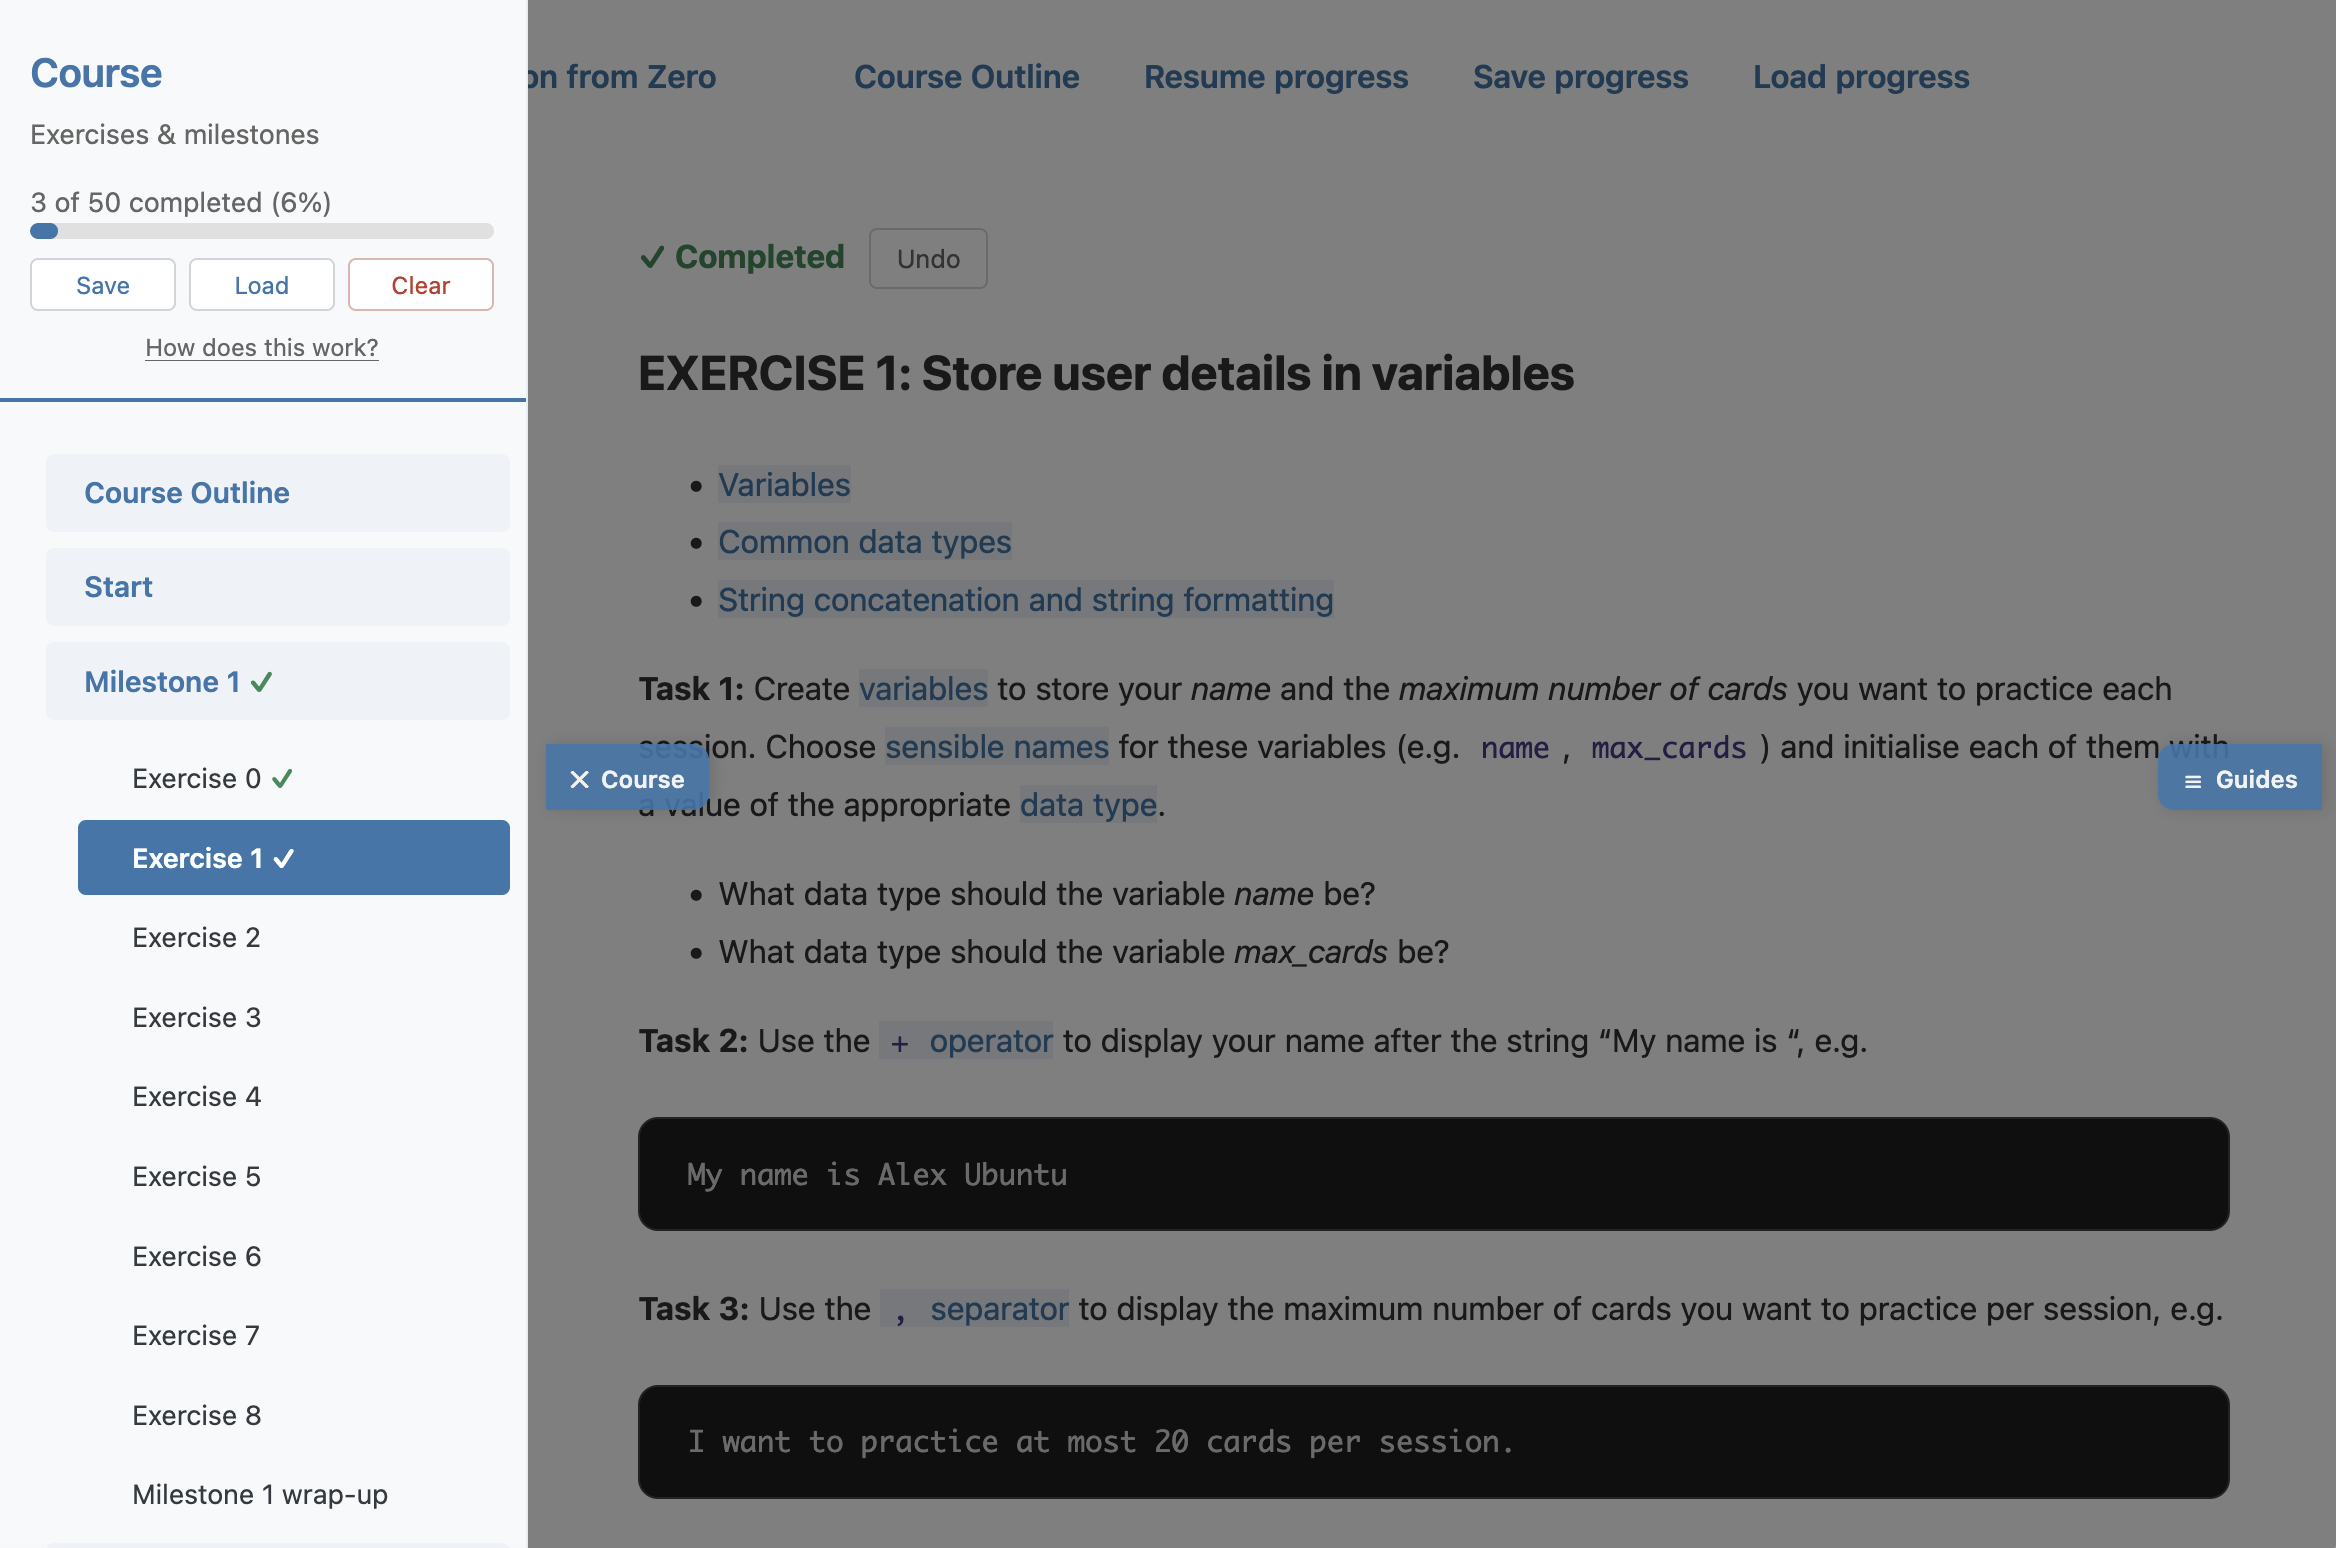The width and height of the screenshot is (2336, 1548).
Task: Click the Save button in Course sidebar
Action: point(103,285)
